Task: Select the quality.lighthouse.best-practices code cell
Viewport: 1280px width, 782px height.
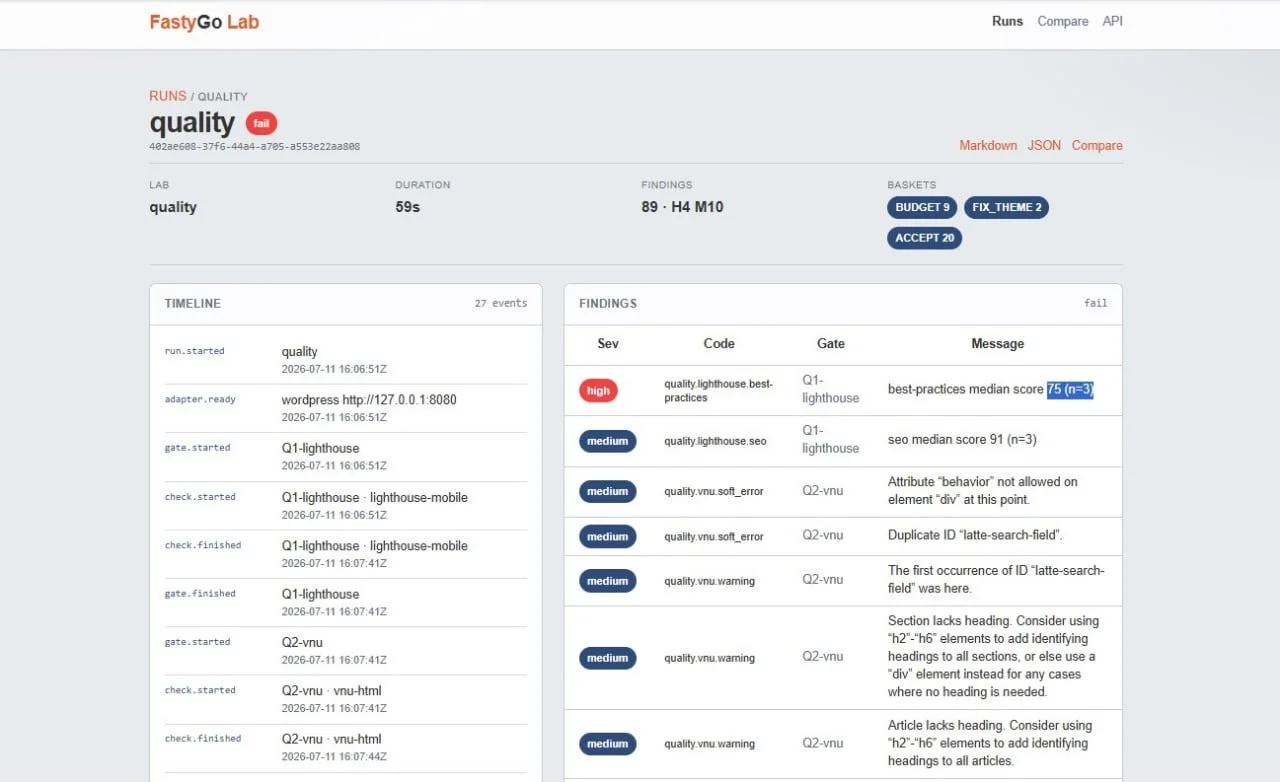Action: pos(718,391)
